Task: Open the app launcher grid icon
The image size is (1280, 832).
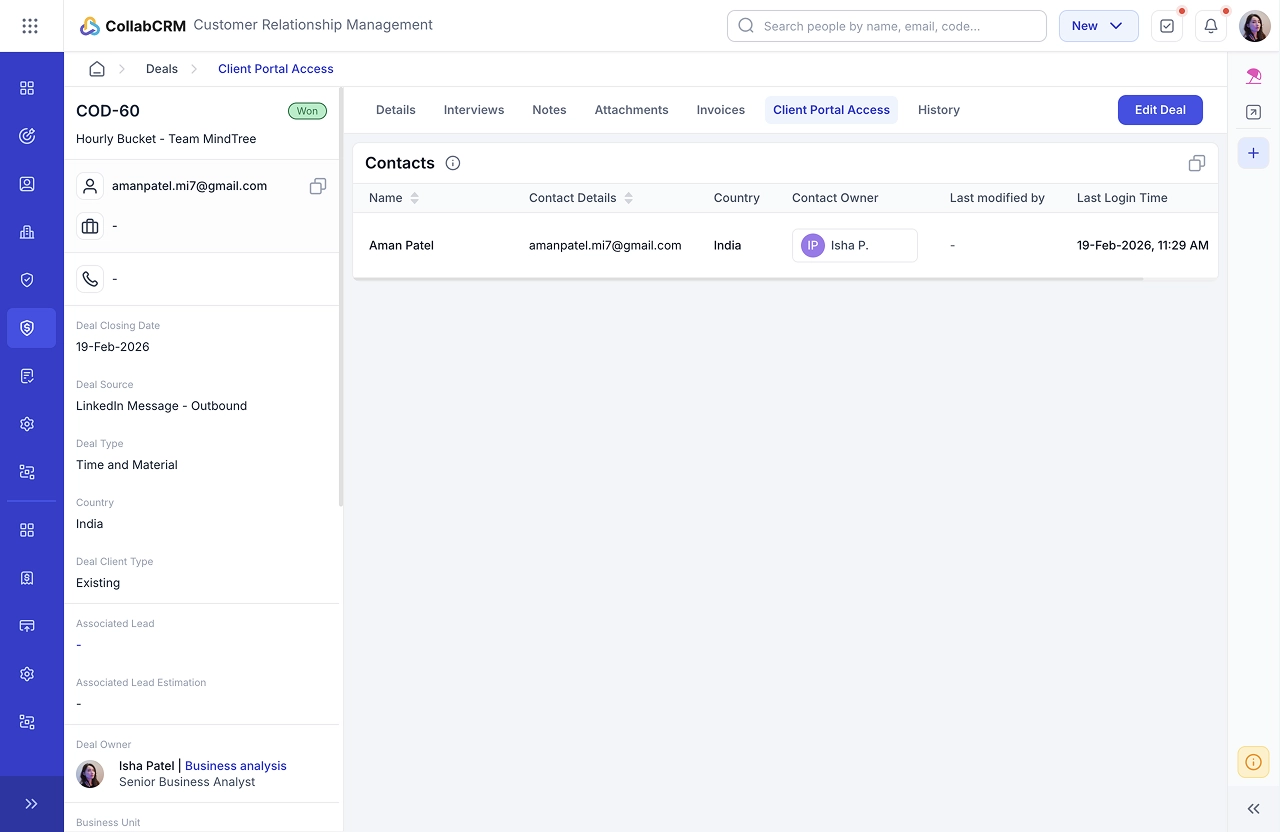Action: pos(30,26)
